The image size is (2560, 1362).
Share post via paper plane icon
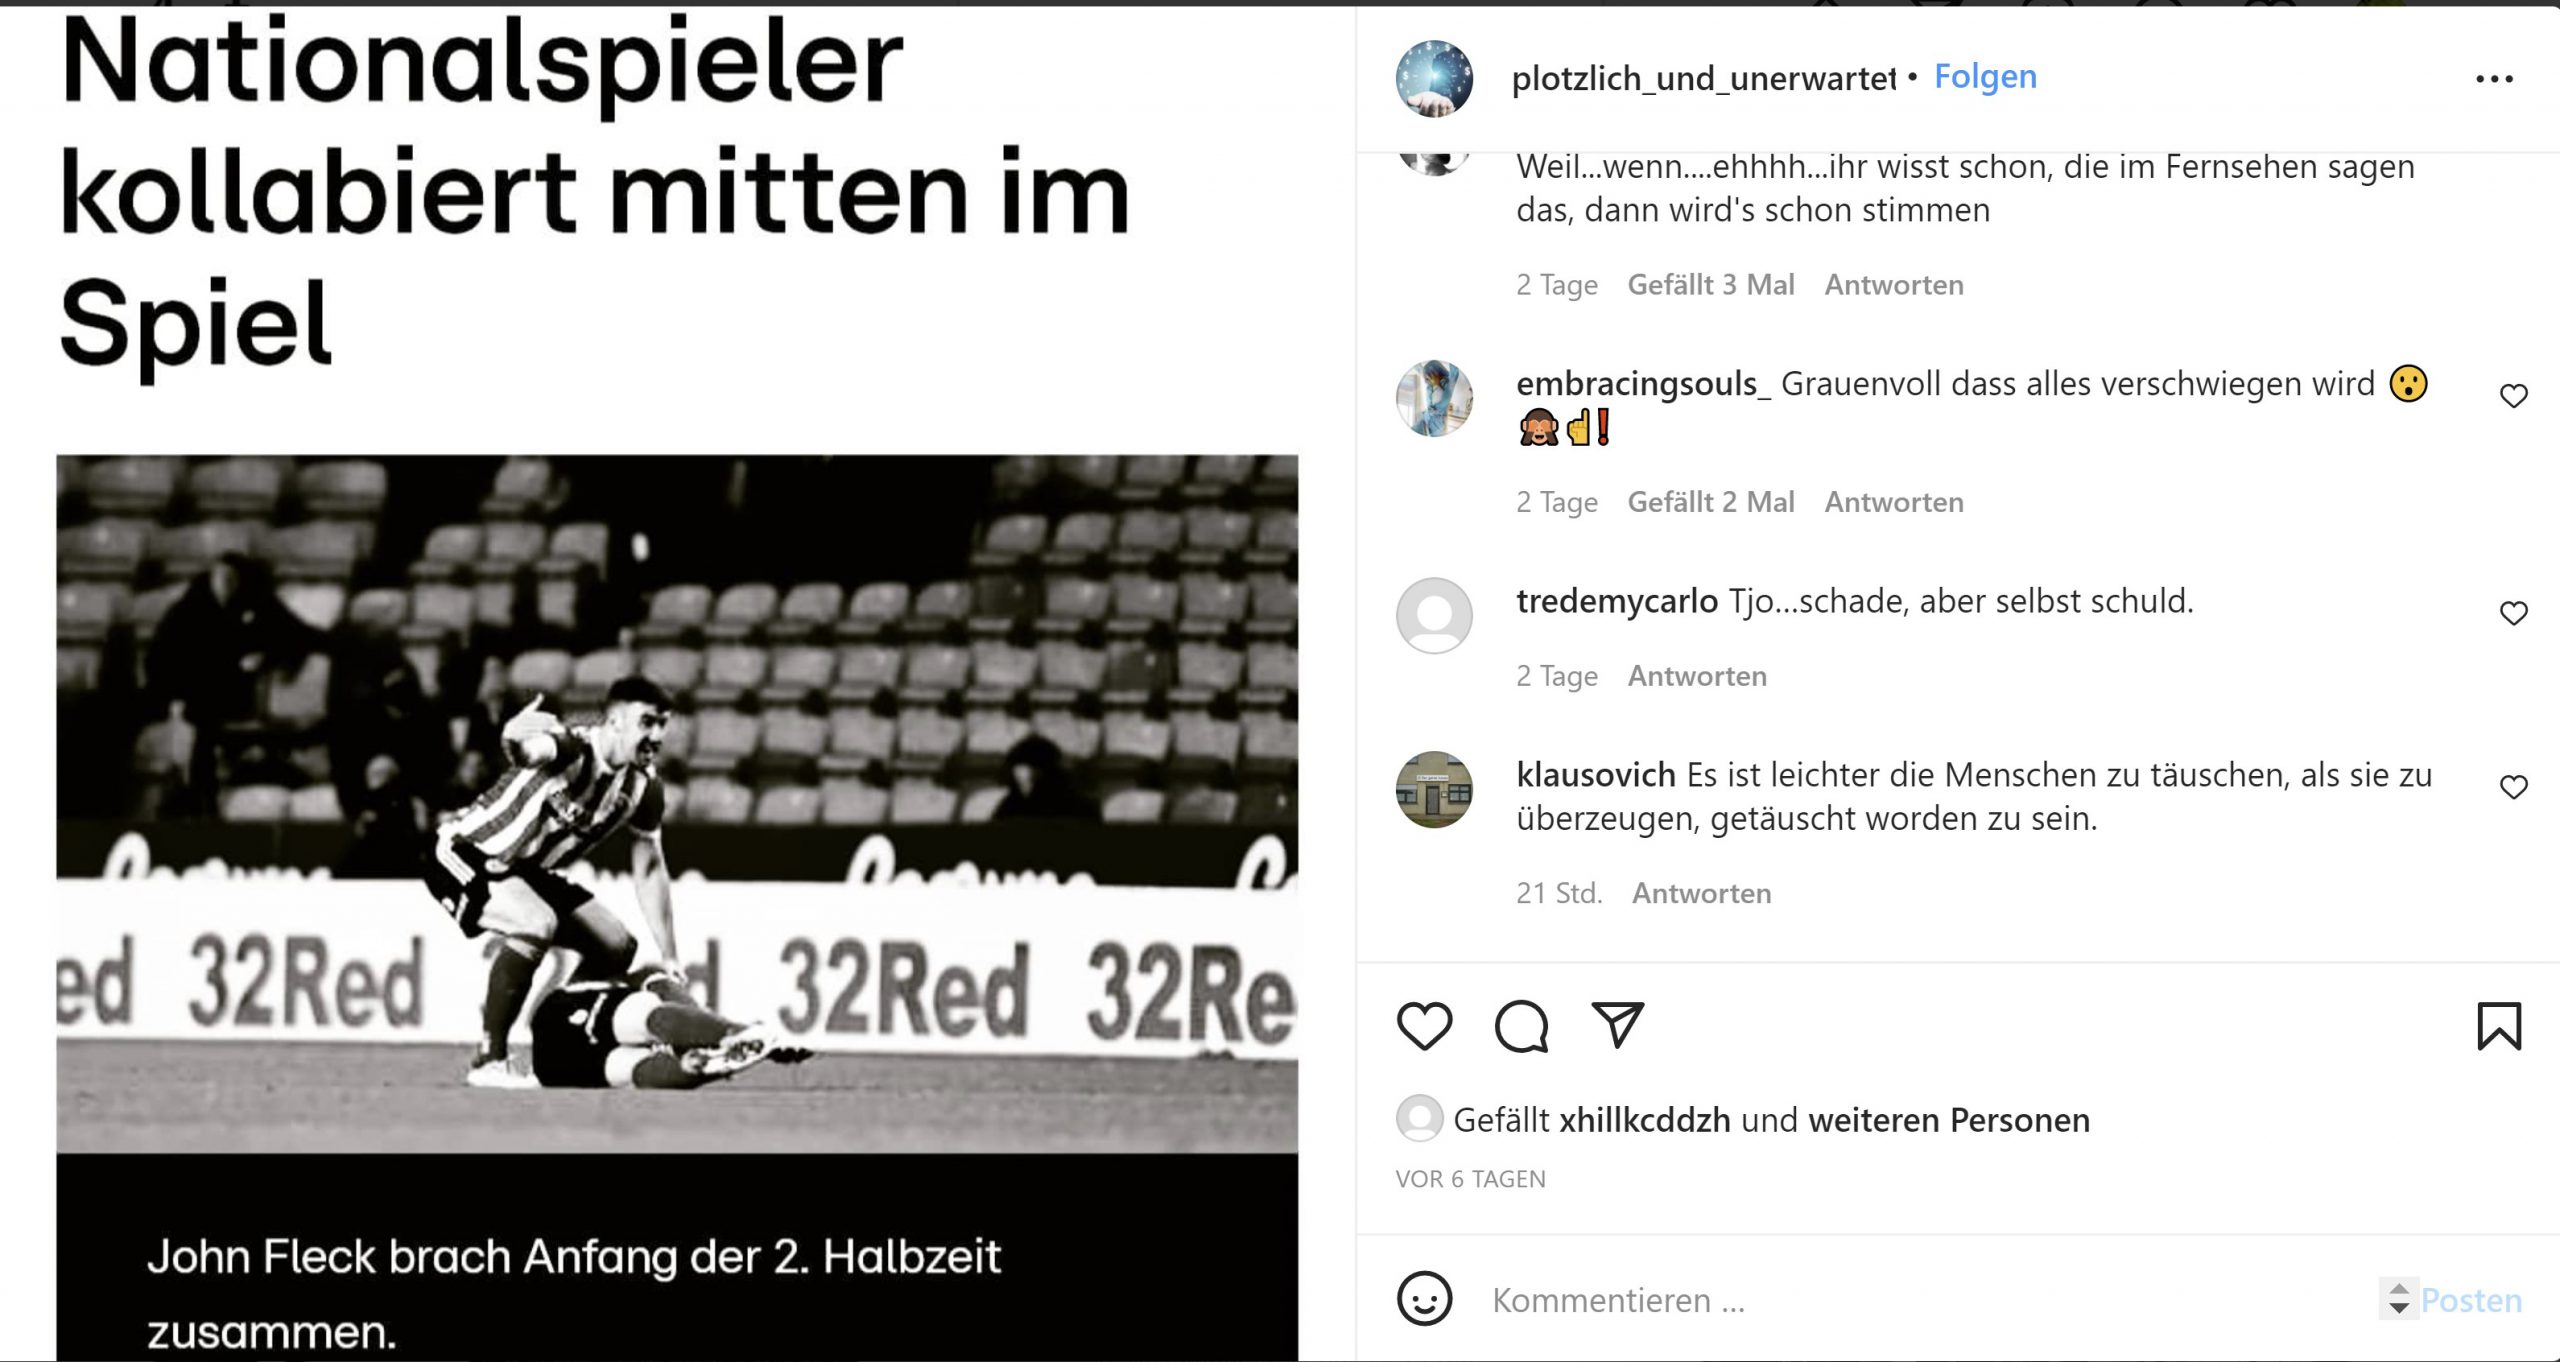tap(1617, 1025)
